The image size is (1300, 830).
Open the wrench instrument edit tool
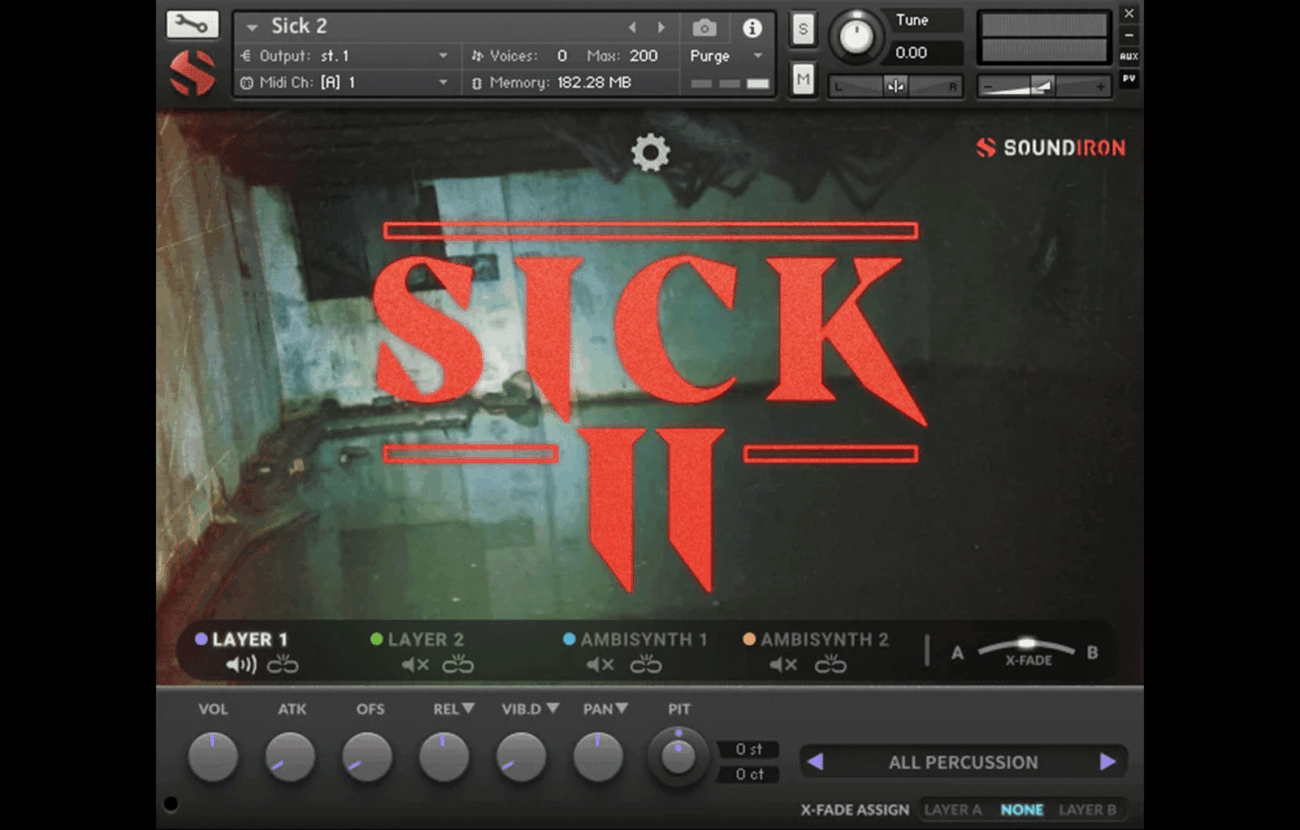click(x=193, y=24)
